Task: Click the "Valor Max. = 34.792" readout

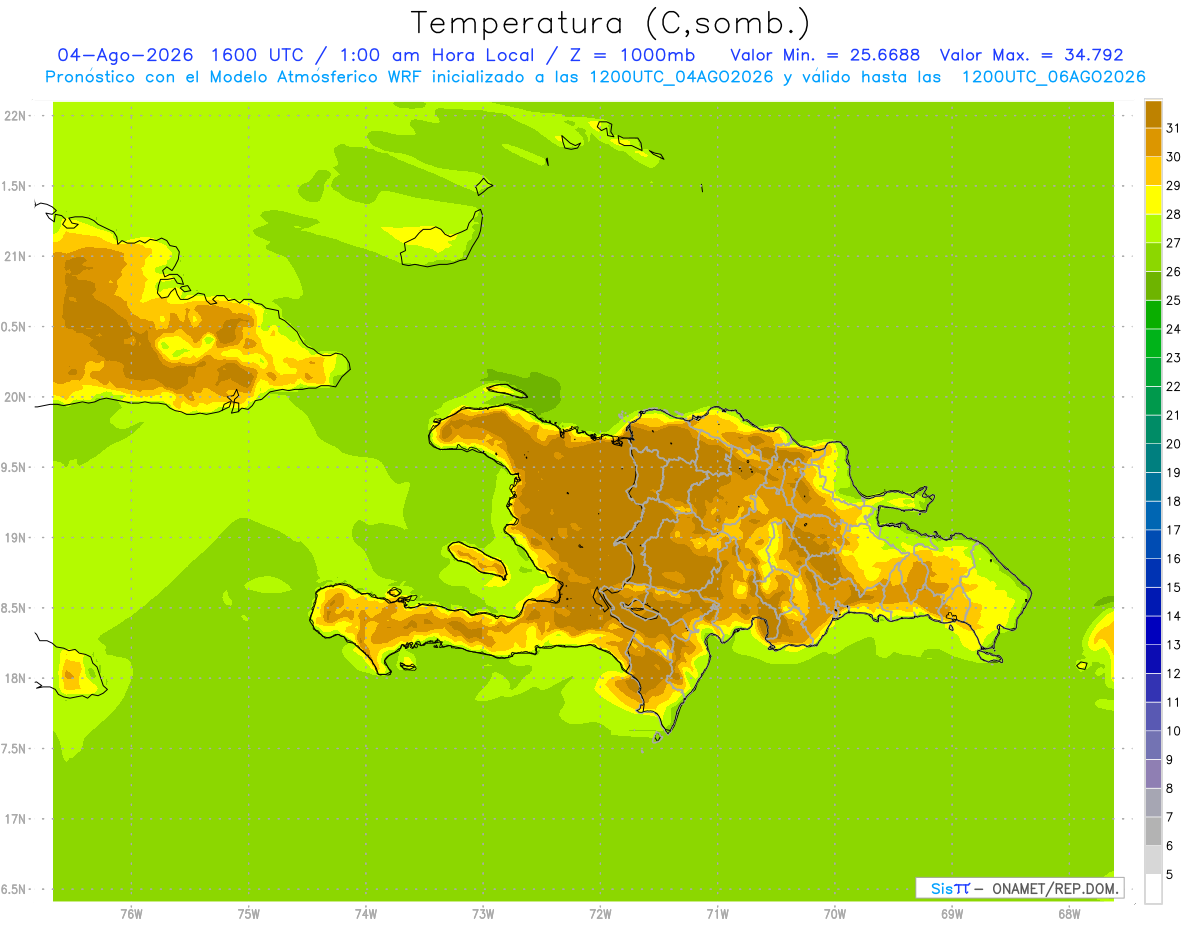Action: tap(1032, 55)
